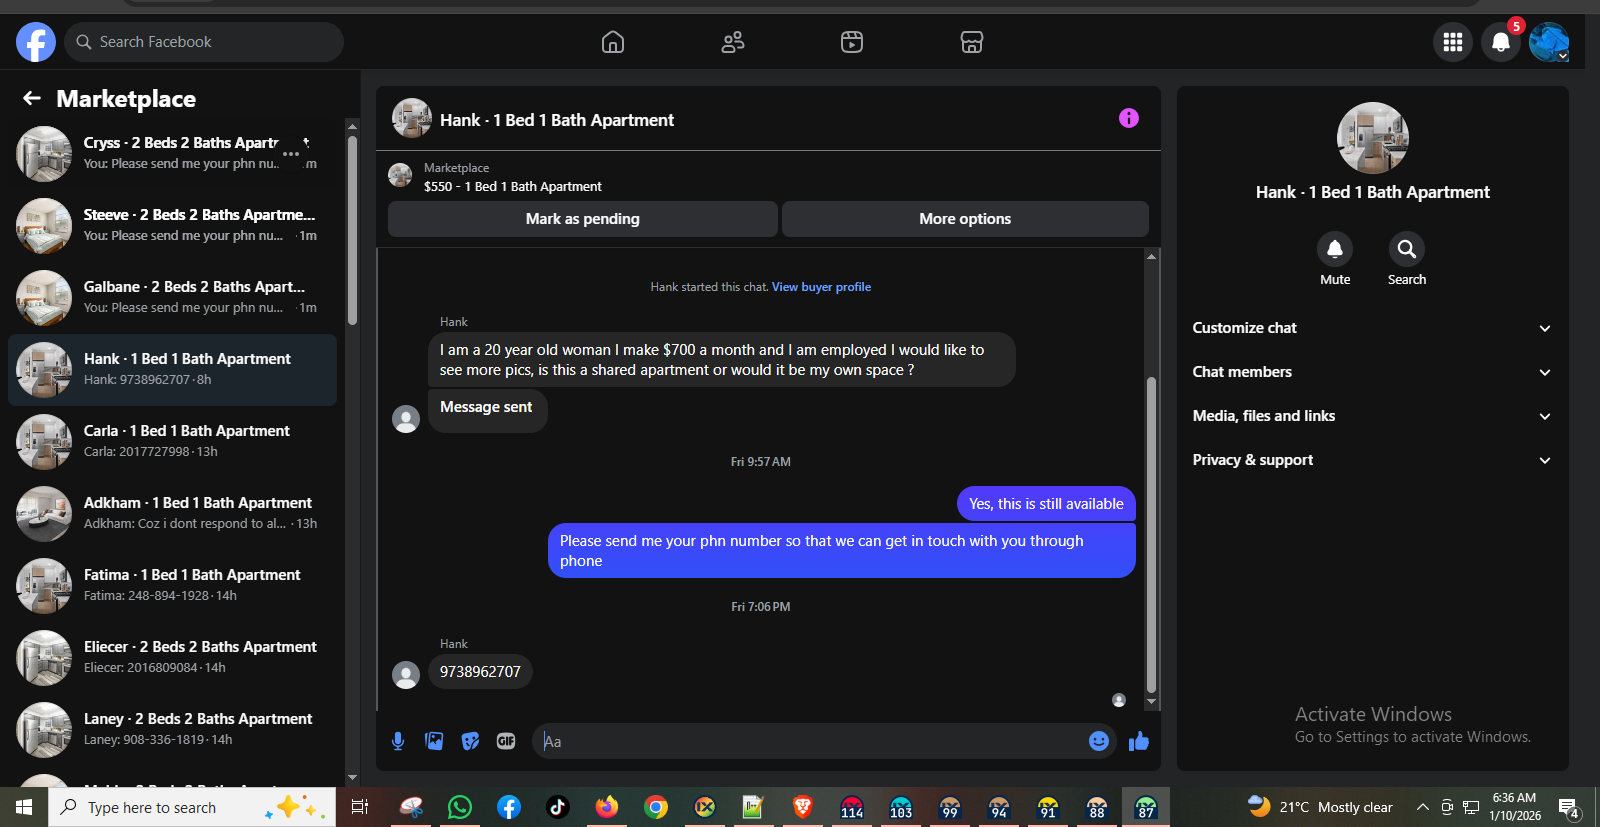Click weather widget 21°C Mostly clear
This screenshot has width=1600, height=827.
1320,807
